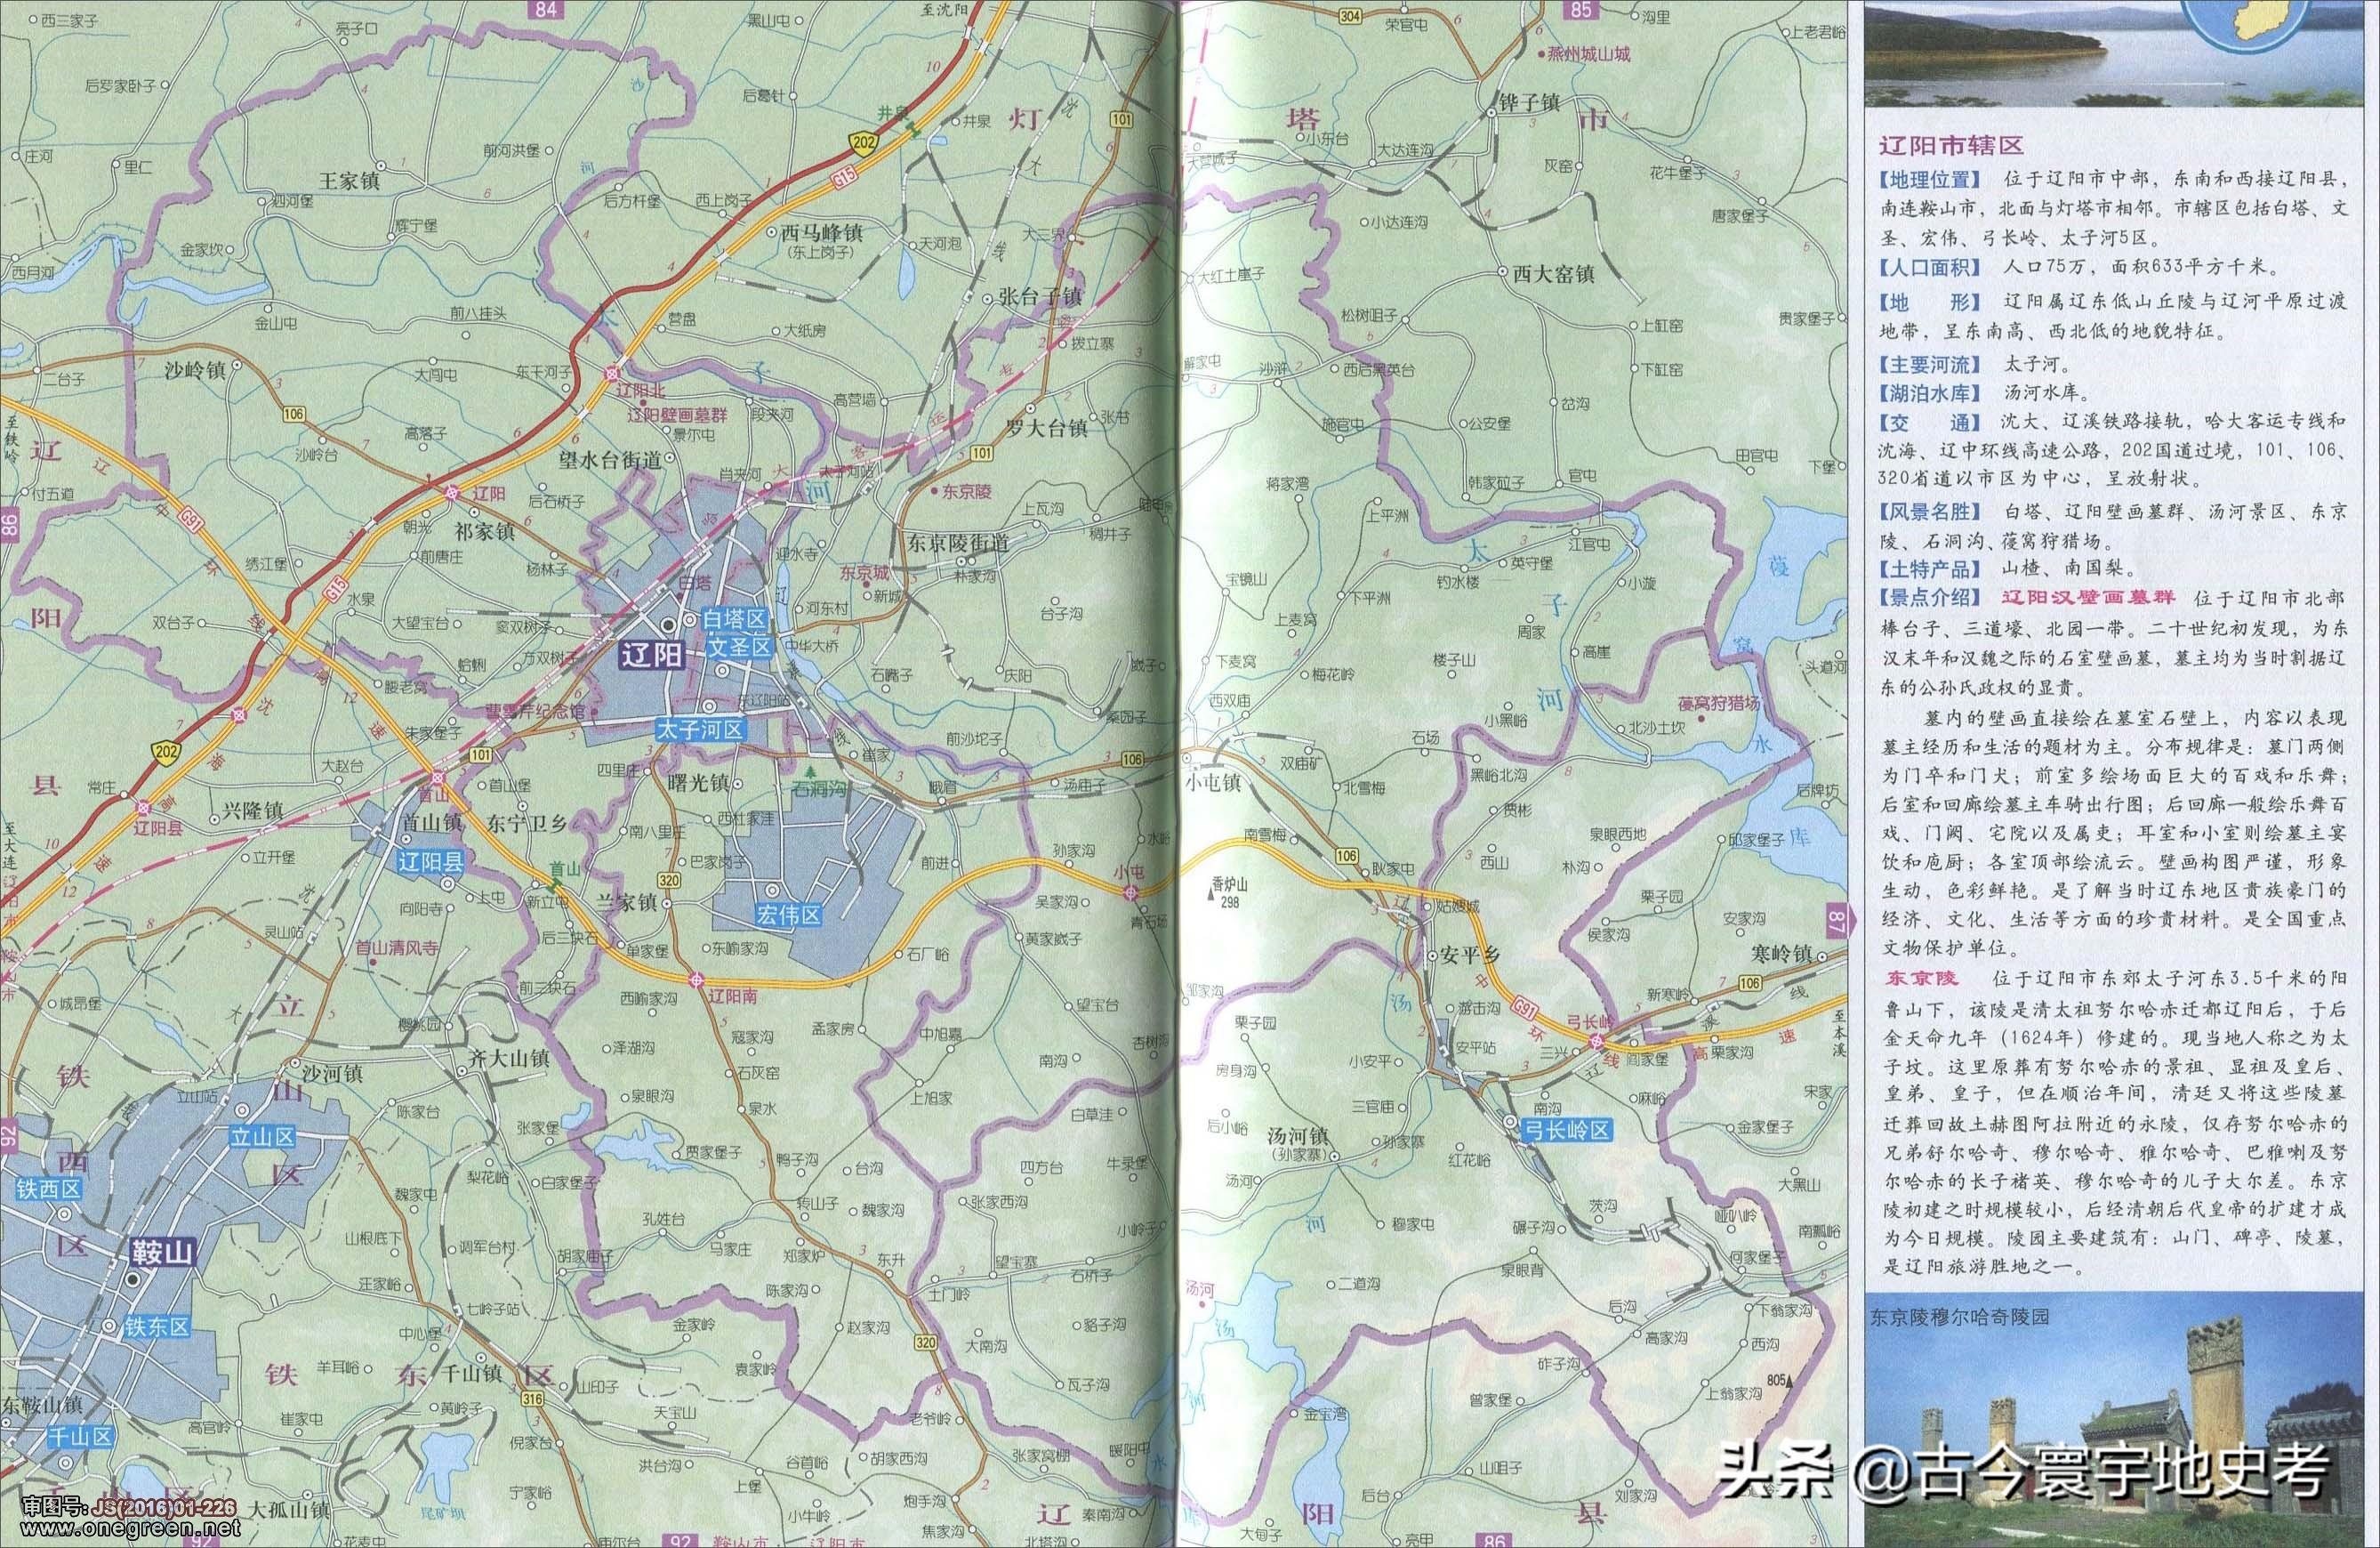Click the 小屯镇 town name
Screen dimensions: 2380x1548
[1214, 783]
